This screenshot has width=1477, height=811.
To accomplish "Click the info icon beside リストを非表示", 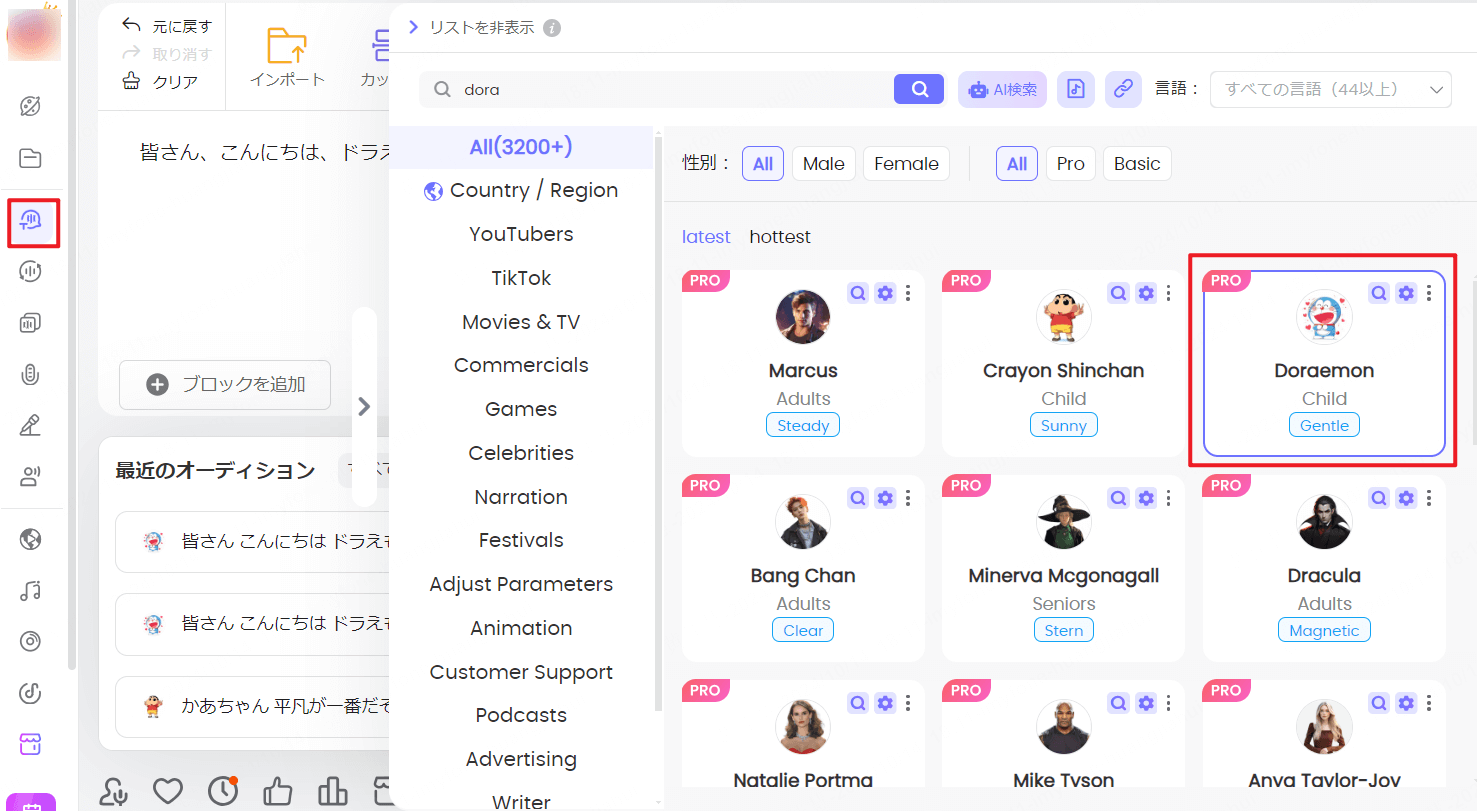I will coord(552,28).
